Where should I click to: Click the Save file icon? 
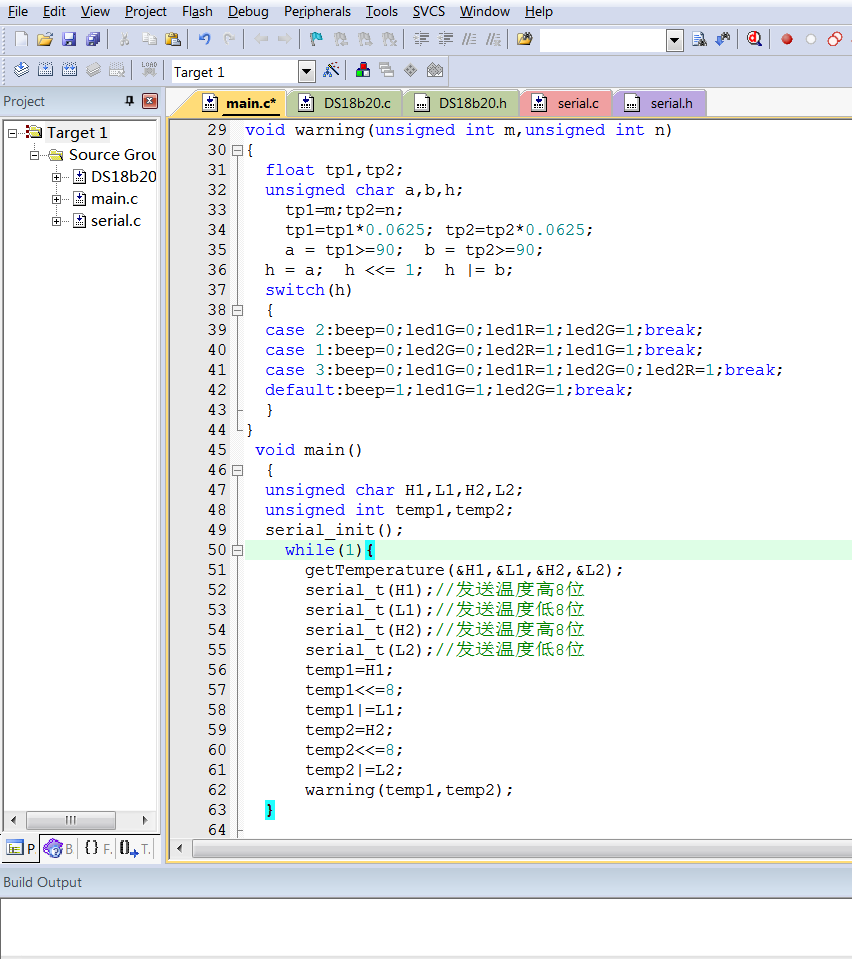point(69,39)
